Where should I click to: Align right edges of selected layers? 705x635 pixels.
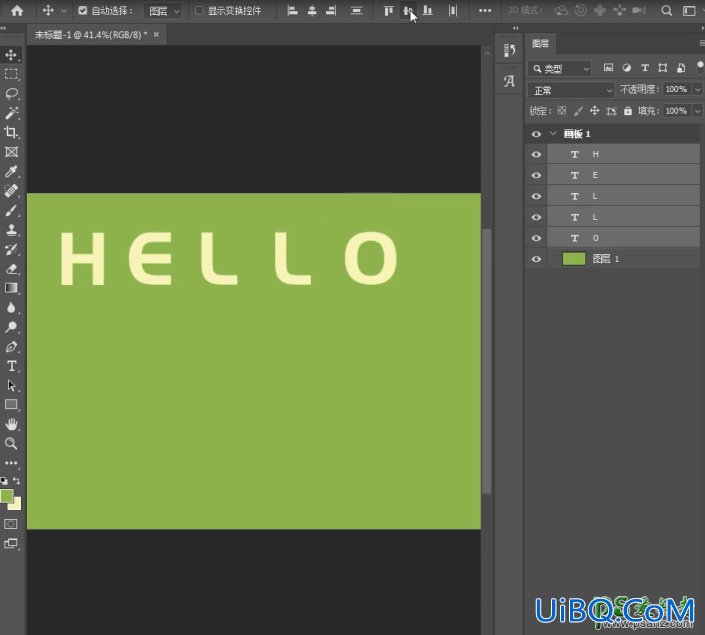[x=331, y=10]
